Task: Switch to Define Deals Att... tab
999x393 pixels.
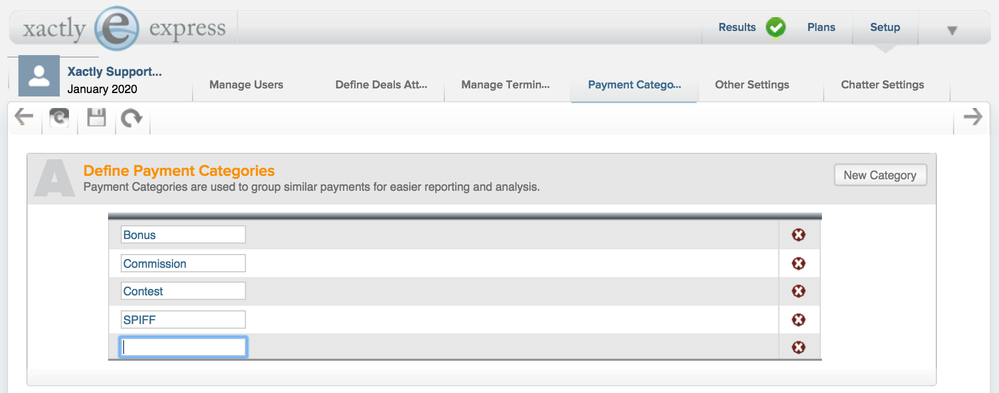Action: click(381, 85)
